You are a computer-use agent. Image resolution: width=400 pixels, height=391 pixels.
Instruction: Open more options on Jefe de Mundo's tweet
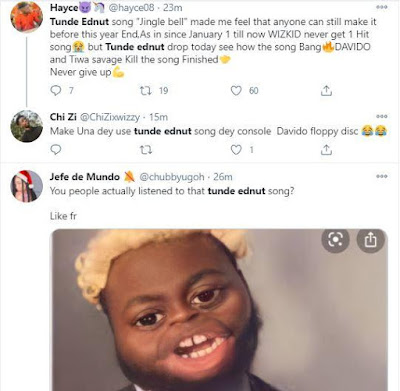[382, 176]
